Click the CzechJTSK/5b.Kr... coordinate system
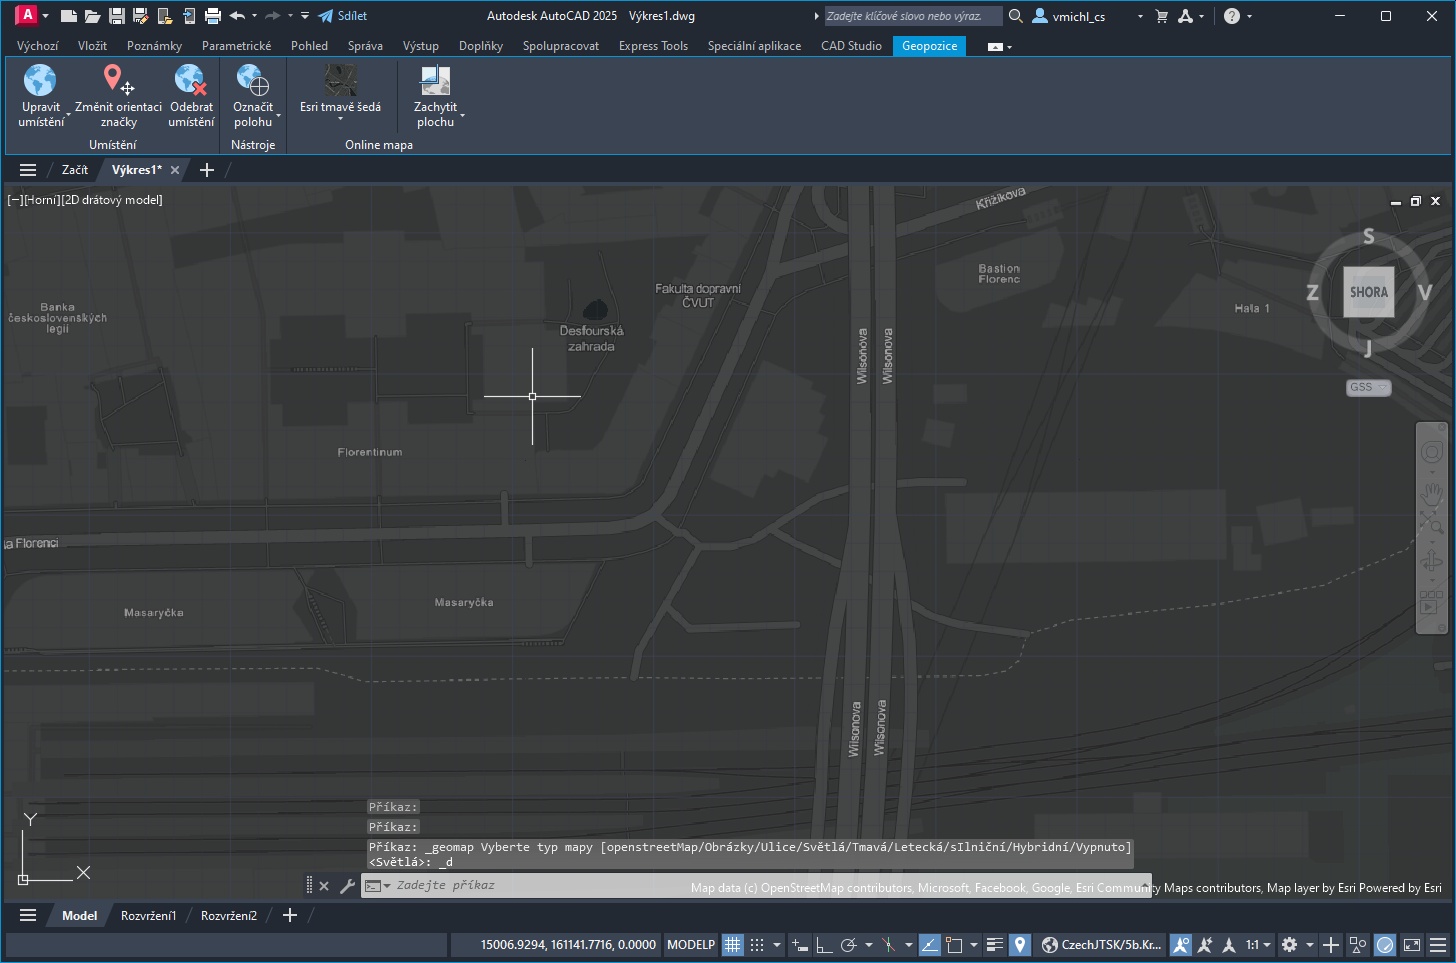Image resolution: width=1456 pixels, height=963 pixels. tap(1101, 945)
